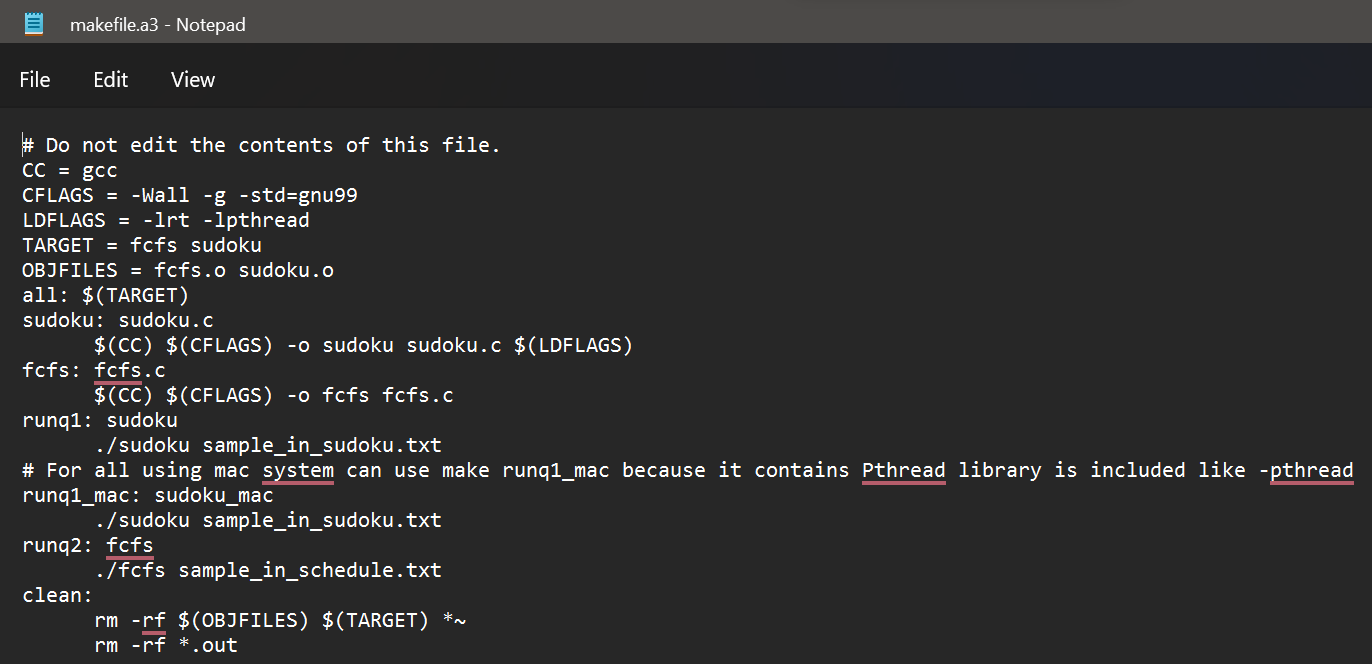The width and height of the screenshot is (1372, 664).
Task: Open the View menu
Action: [192, 79]
